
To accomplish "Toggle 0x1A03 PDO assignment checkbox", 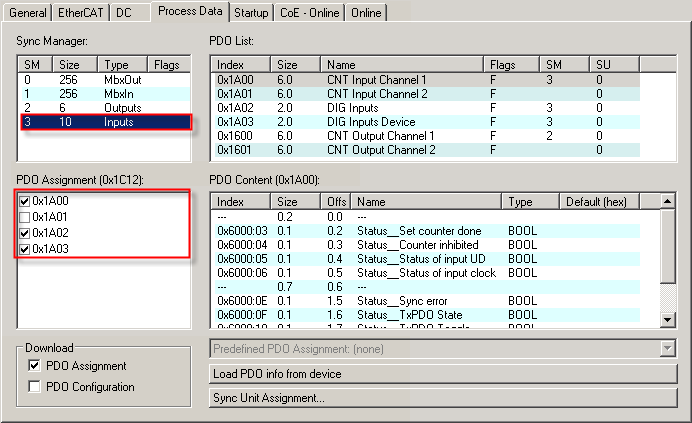I will click(x=25, y=249).
